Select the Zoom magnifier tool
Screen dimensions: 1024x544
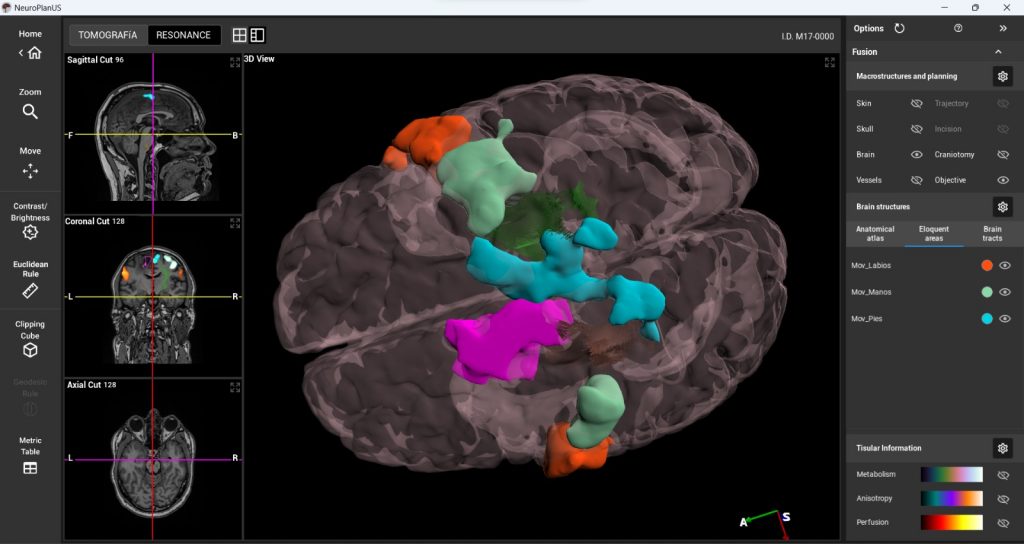30,112
